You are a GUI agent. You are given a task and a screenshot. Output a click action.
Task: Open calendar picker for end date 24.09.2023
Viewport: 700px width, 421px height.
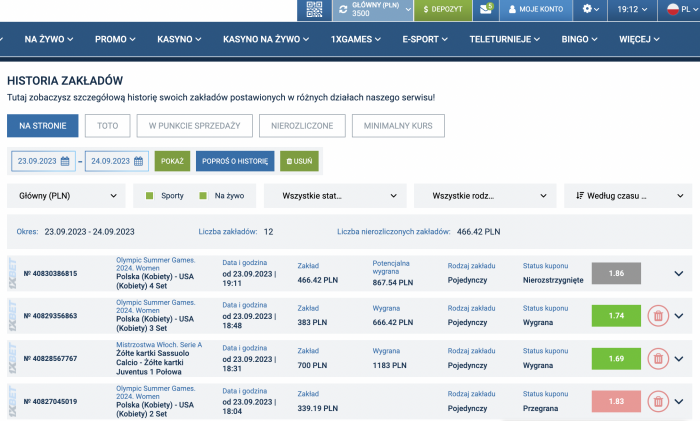pyautogui.click(x=139, y=160)
